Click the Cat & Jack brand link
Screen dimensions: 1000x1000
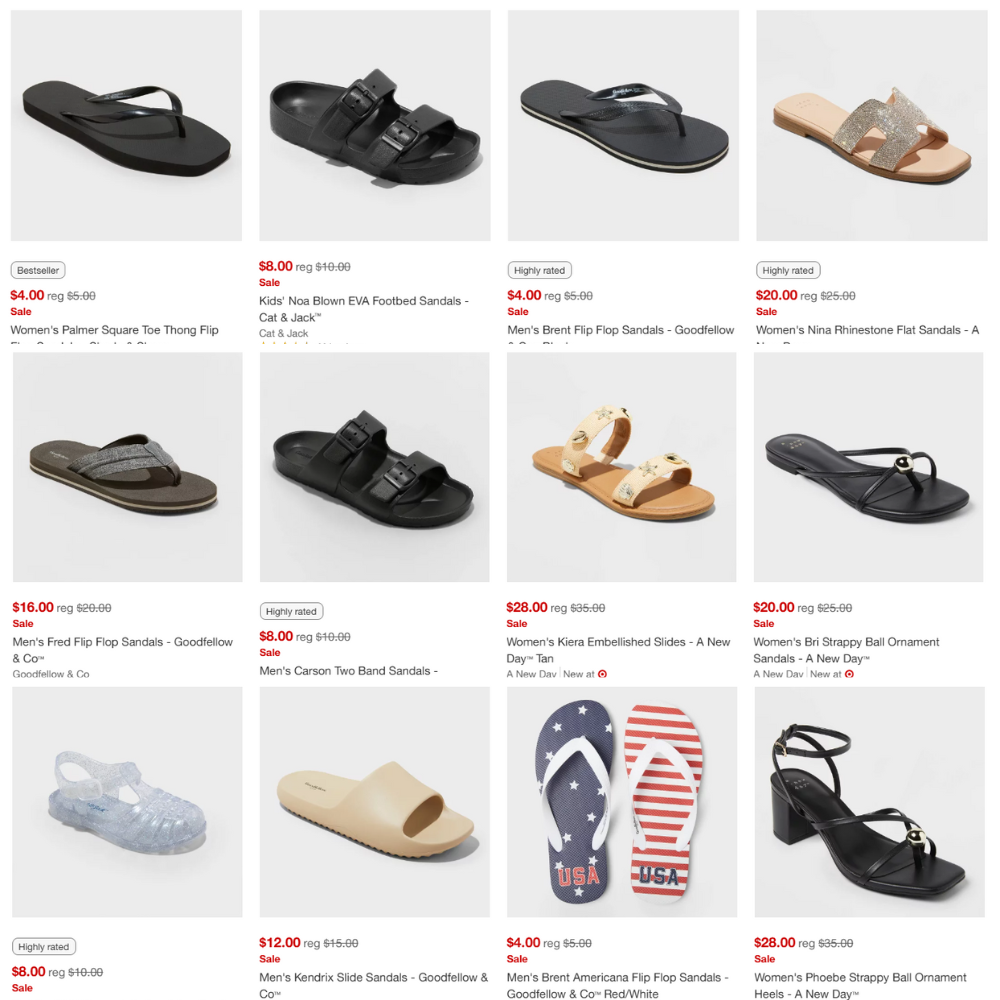(x=283, y=333)
